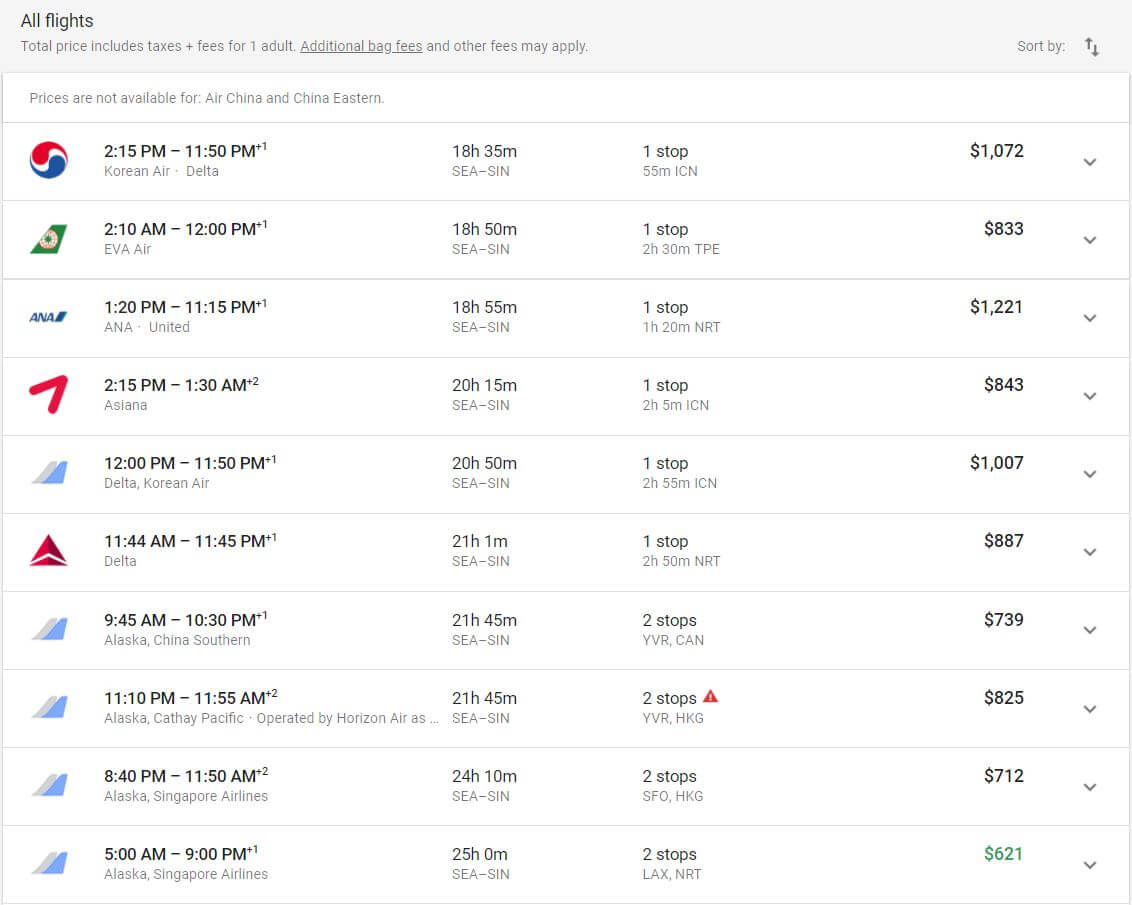1132x905 pixels.
Task: Expand the $1,072 Korean Air flight details
Action: click(1090, 162)
